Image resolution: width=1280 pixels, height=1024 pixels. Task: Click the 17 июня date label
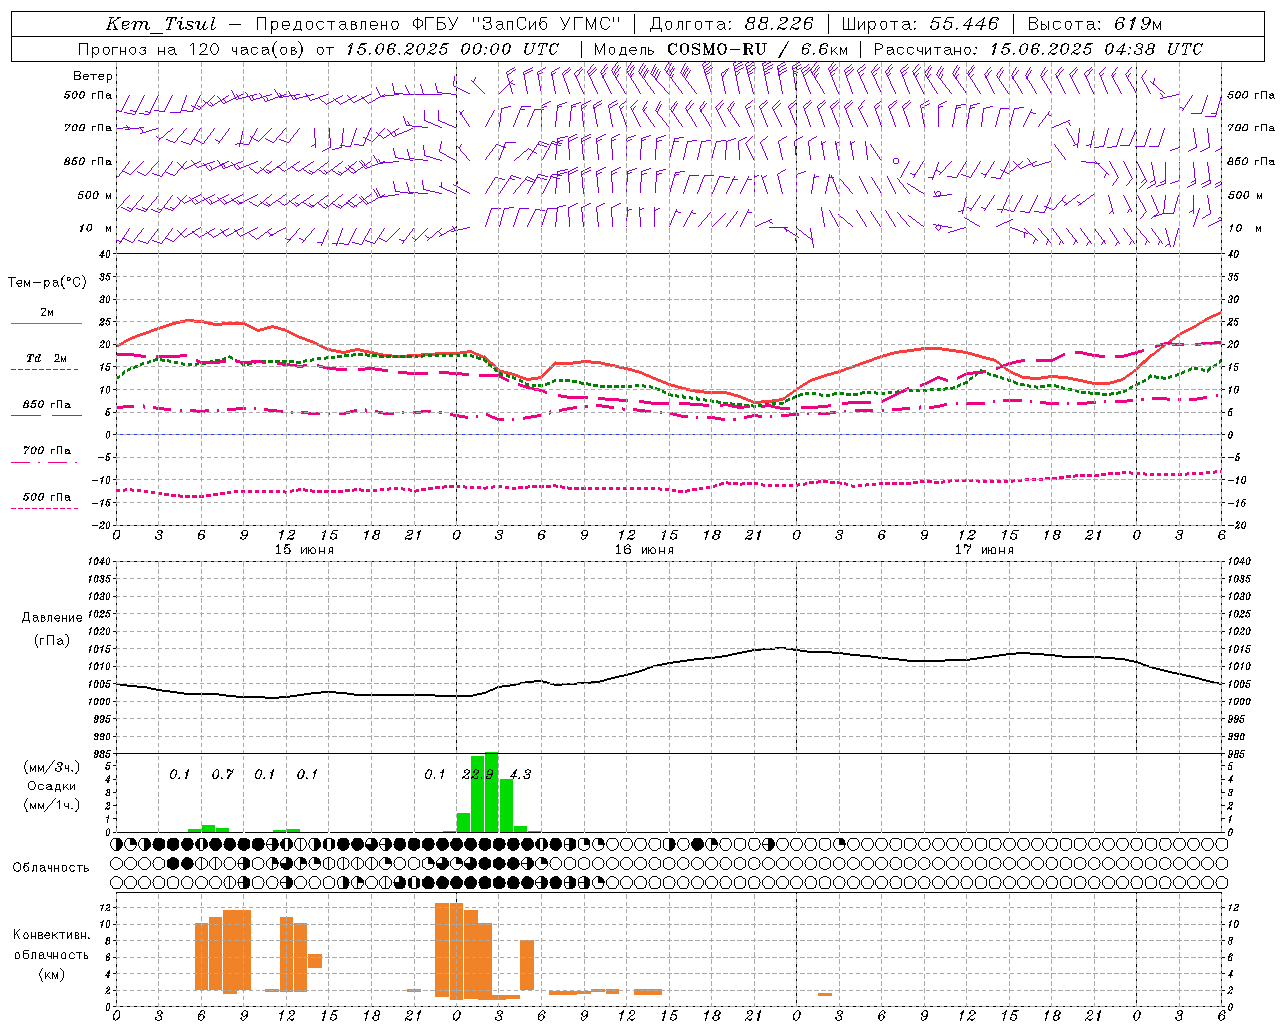(984, 550)
